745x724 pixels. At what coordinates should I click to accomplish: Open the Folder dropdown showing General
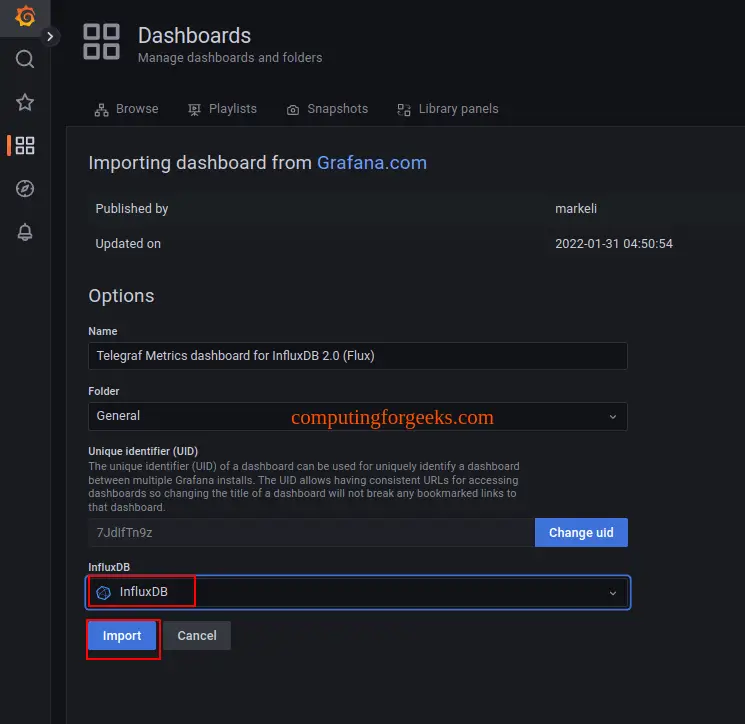358,416
